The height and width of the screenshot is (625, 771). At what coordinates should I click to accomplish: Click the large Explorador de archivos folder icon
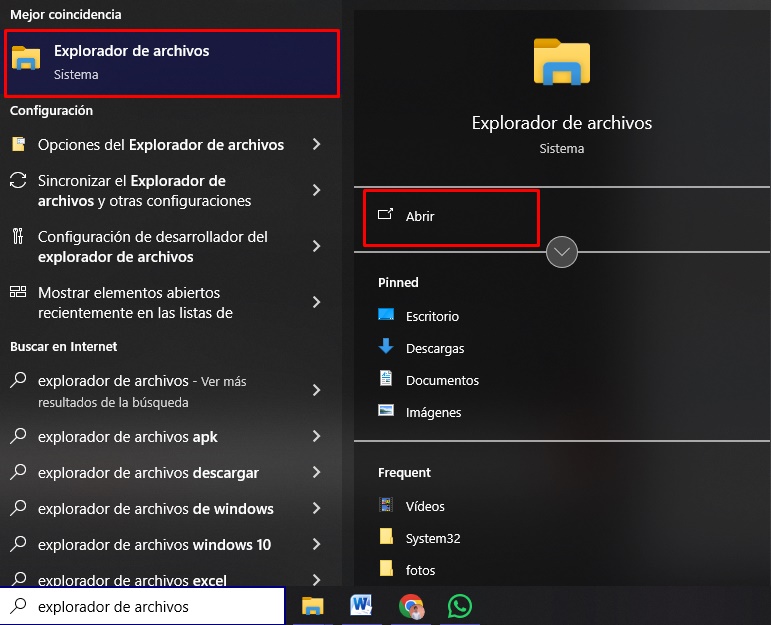click(562, 61)
